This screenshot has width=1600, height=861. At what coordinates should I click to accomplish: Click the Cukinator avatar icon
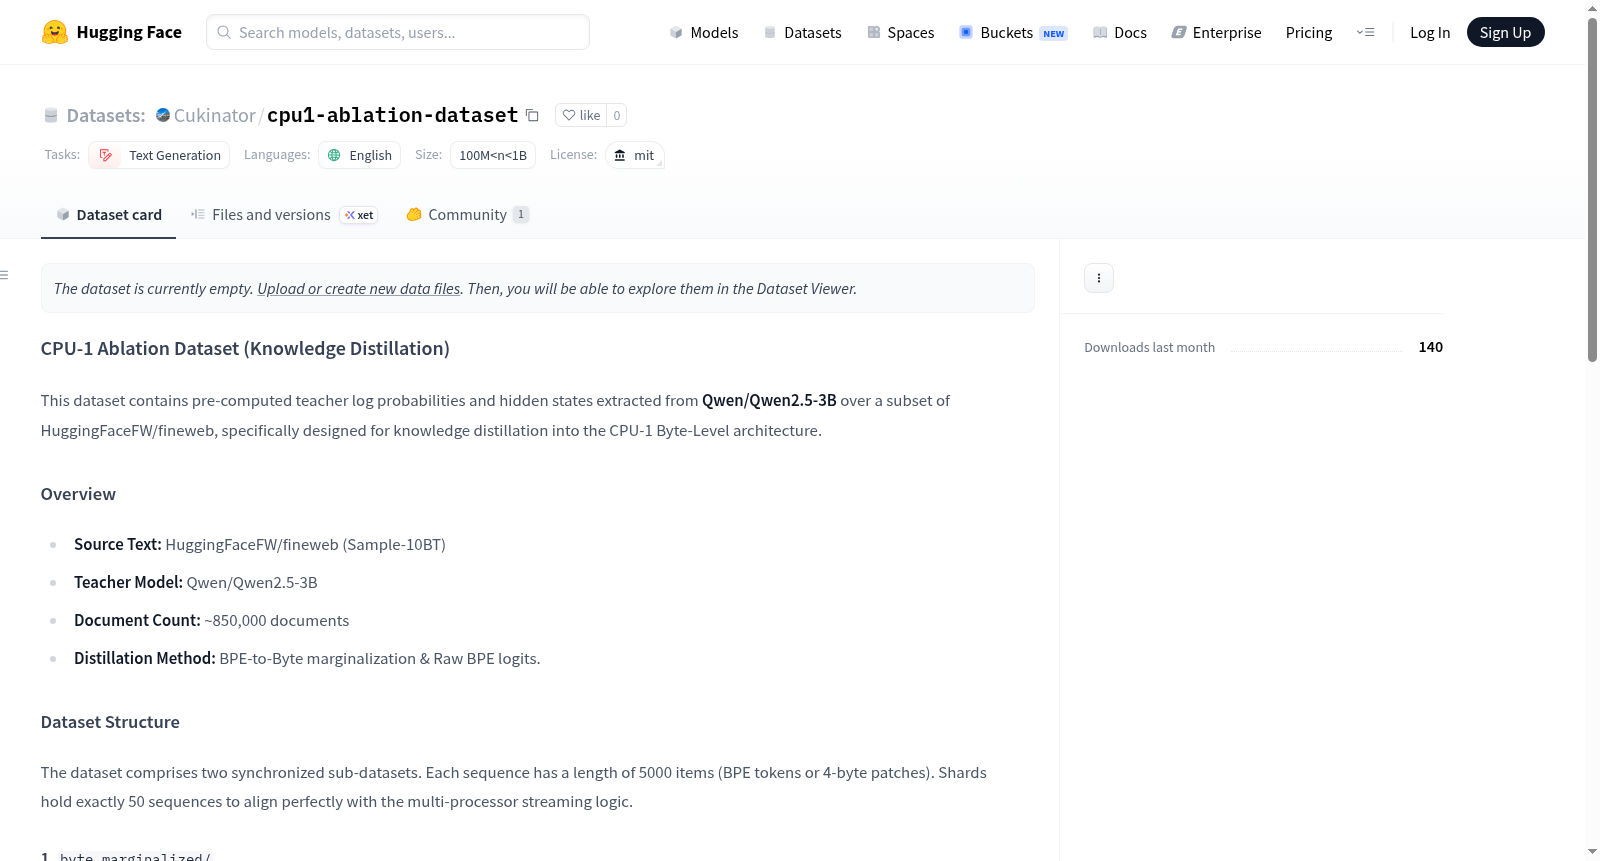[163, 115]
